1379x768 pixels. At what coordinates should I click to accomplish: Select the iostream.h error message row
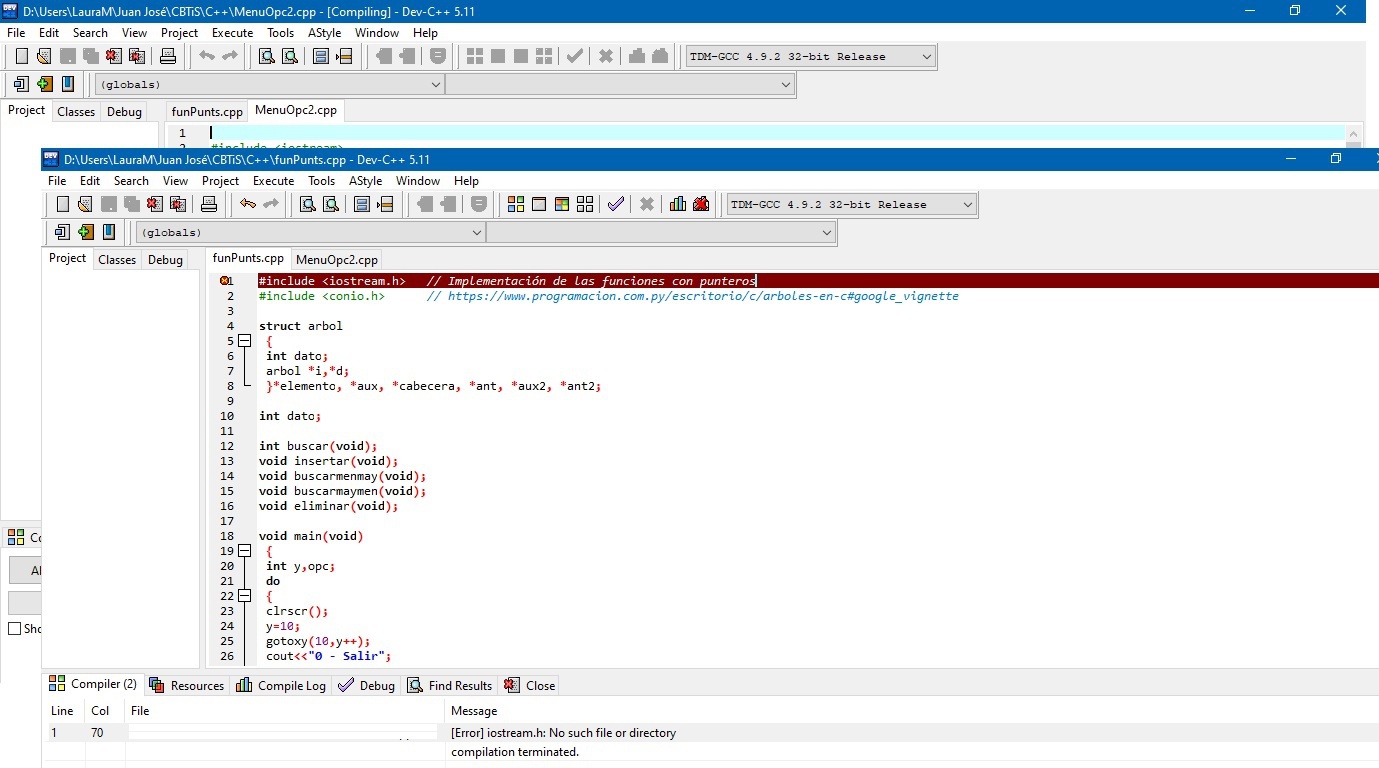(563, 733)
